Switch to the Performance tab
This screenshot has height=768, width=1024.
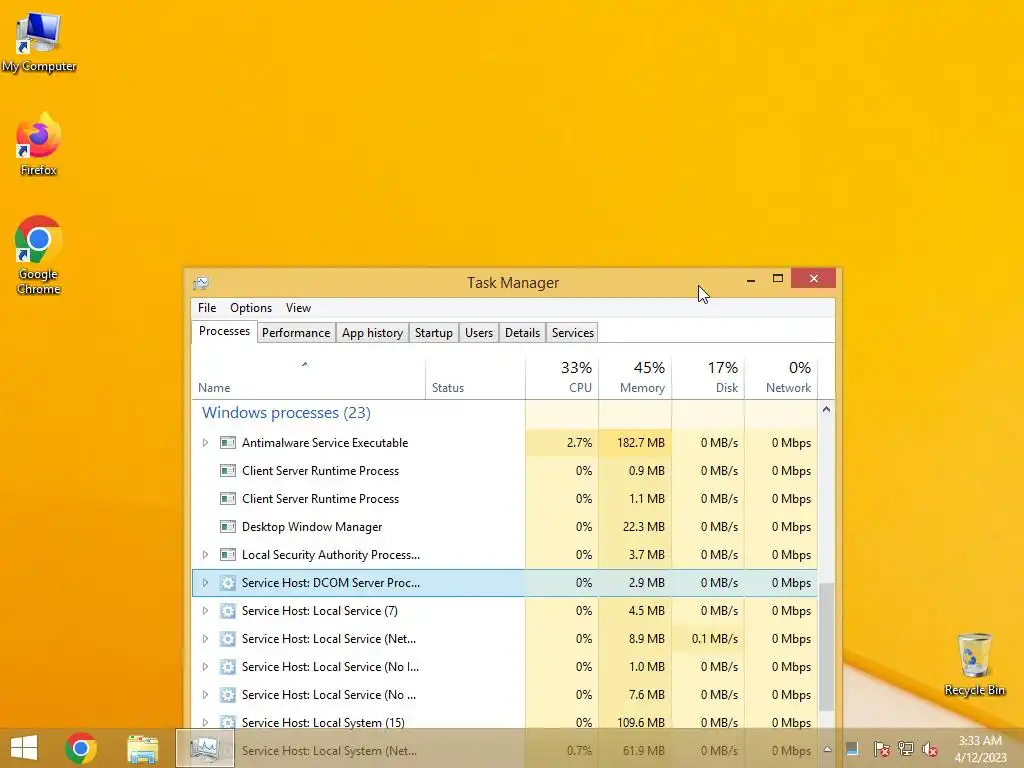(296, 333)
